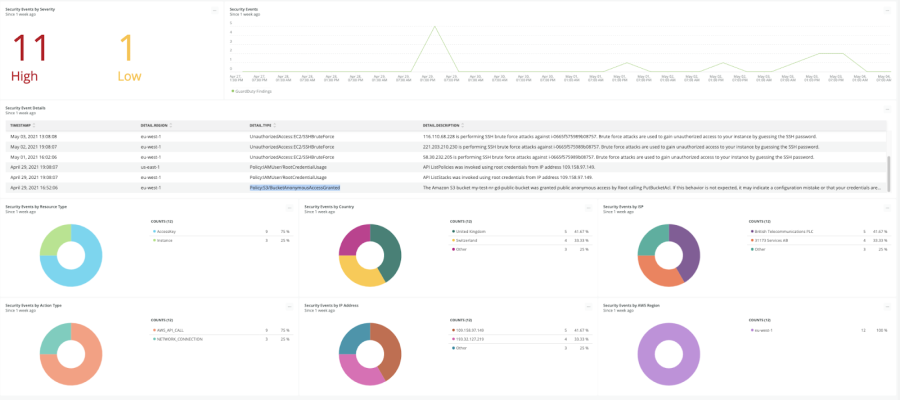Open Security Events by ISP widget menu
This screenshot has width=900, height=400.
pyautogui.click(x=888, y=208)
